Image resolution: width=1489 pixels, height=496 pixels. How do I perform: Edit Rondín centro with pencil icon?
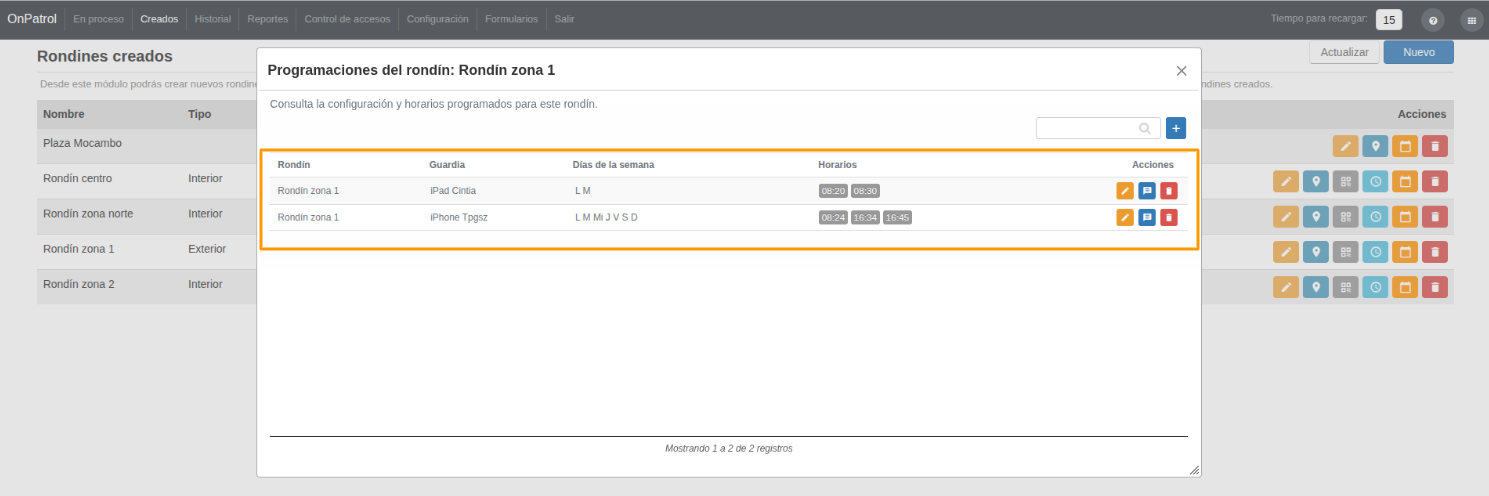point(1286,181)
